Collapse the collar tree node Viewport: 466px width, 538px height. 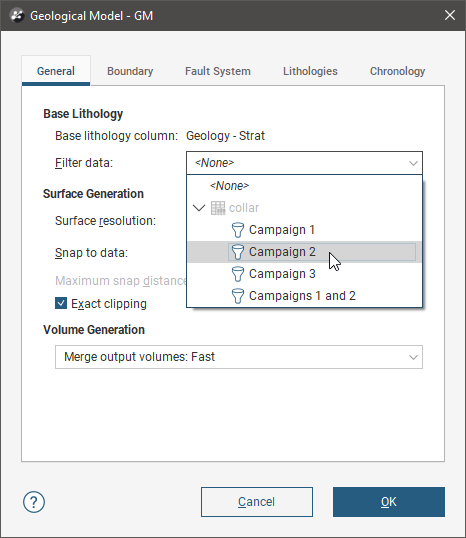click(x=199, y=208)
